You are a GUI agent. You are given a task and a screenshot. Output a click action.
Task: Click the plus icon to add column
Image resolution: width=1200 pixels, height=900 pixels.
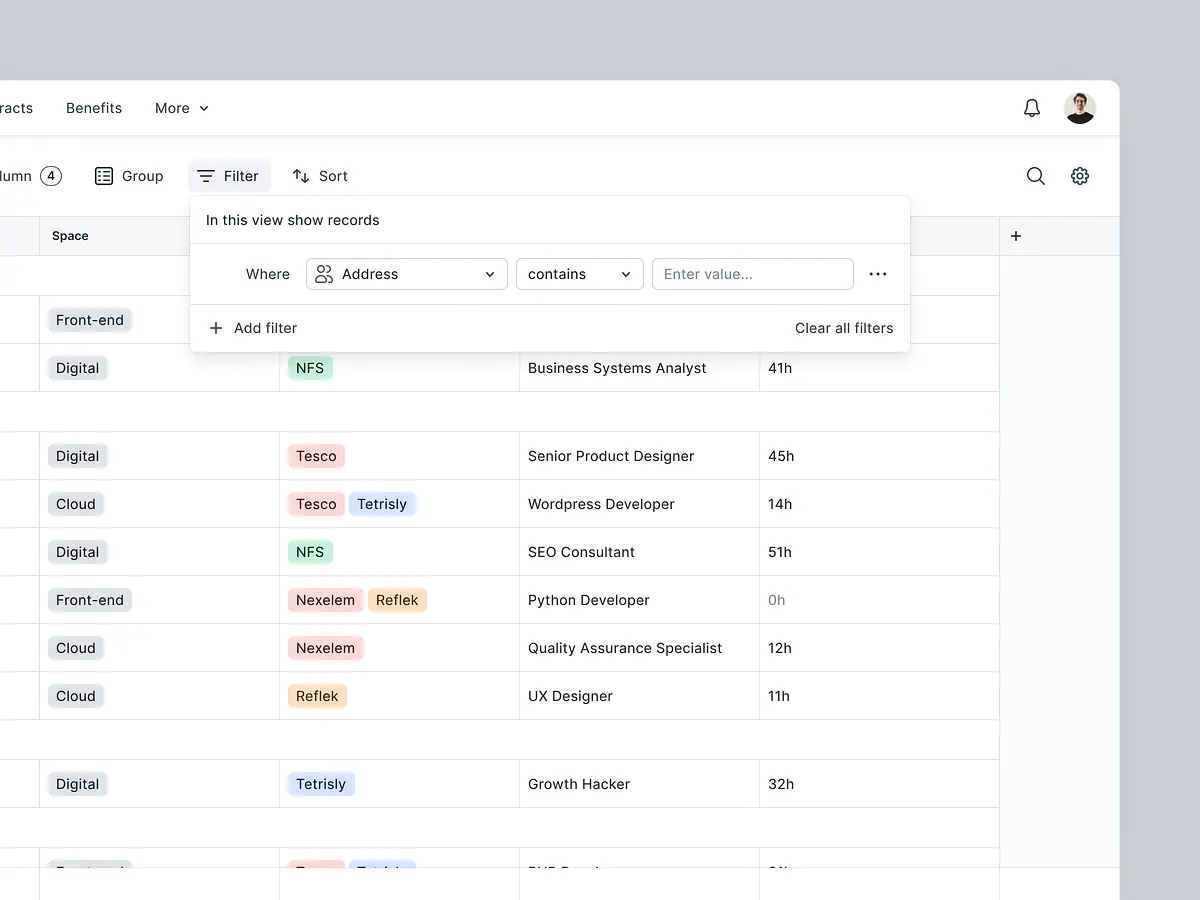(1016, 236)
